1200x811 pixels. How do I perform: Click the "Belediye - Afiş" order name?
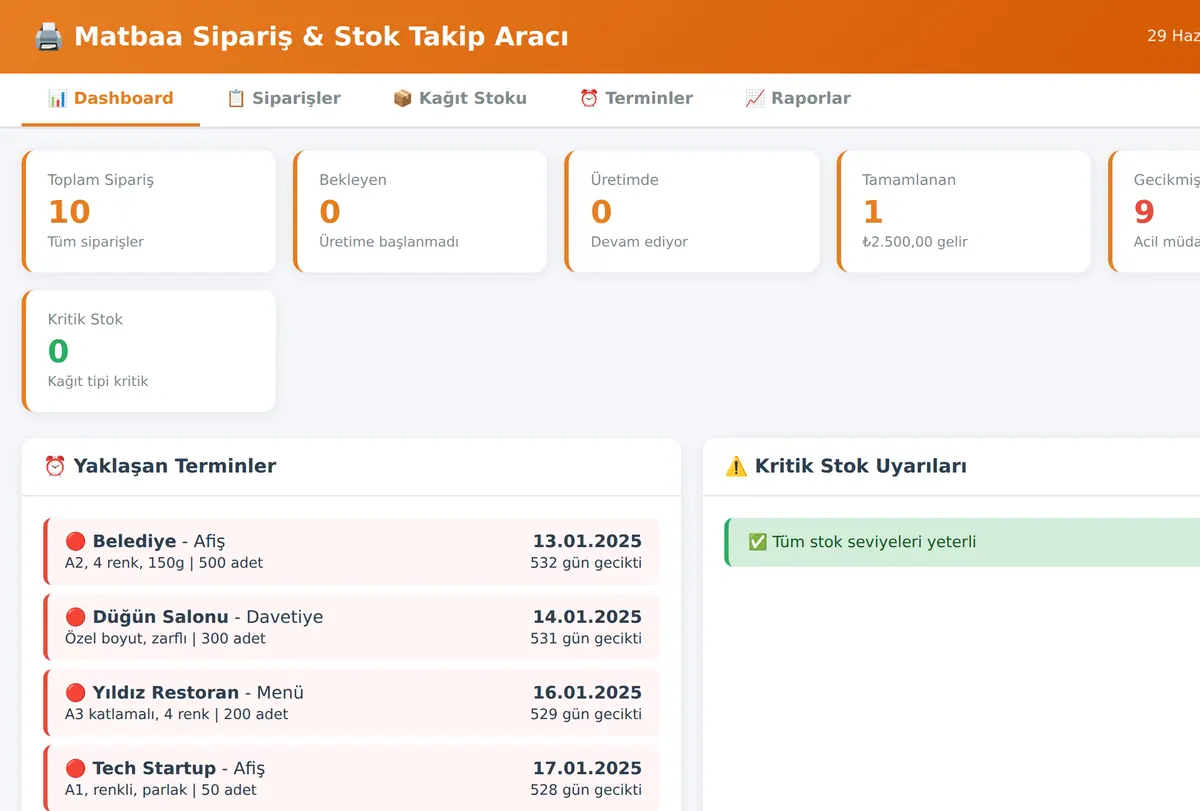[159, 542]
